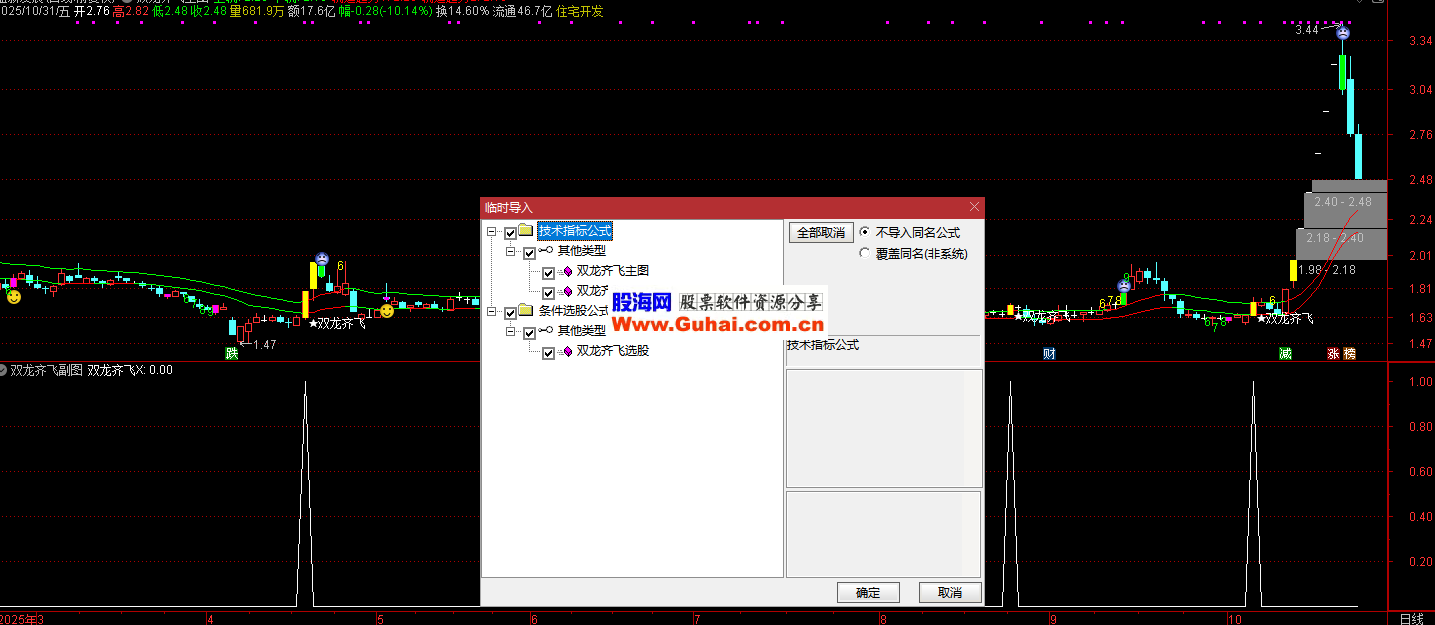Click the 日线 period label
The height and width of the screenshot is (625, 1435).
[1411, 619]
